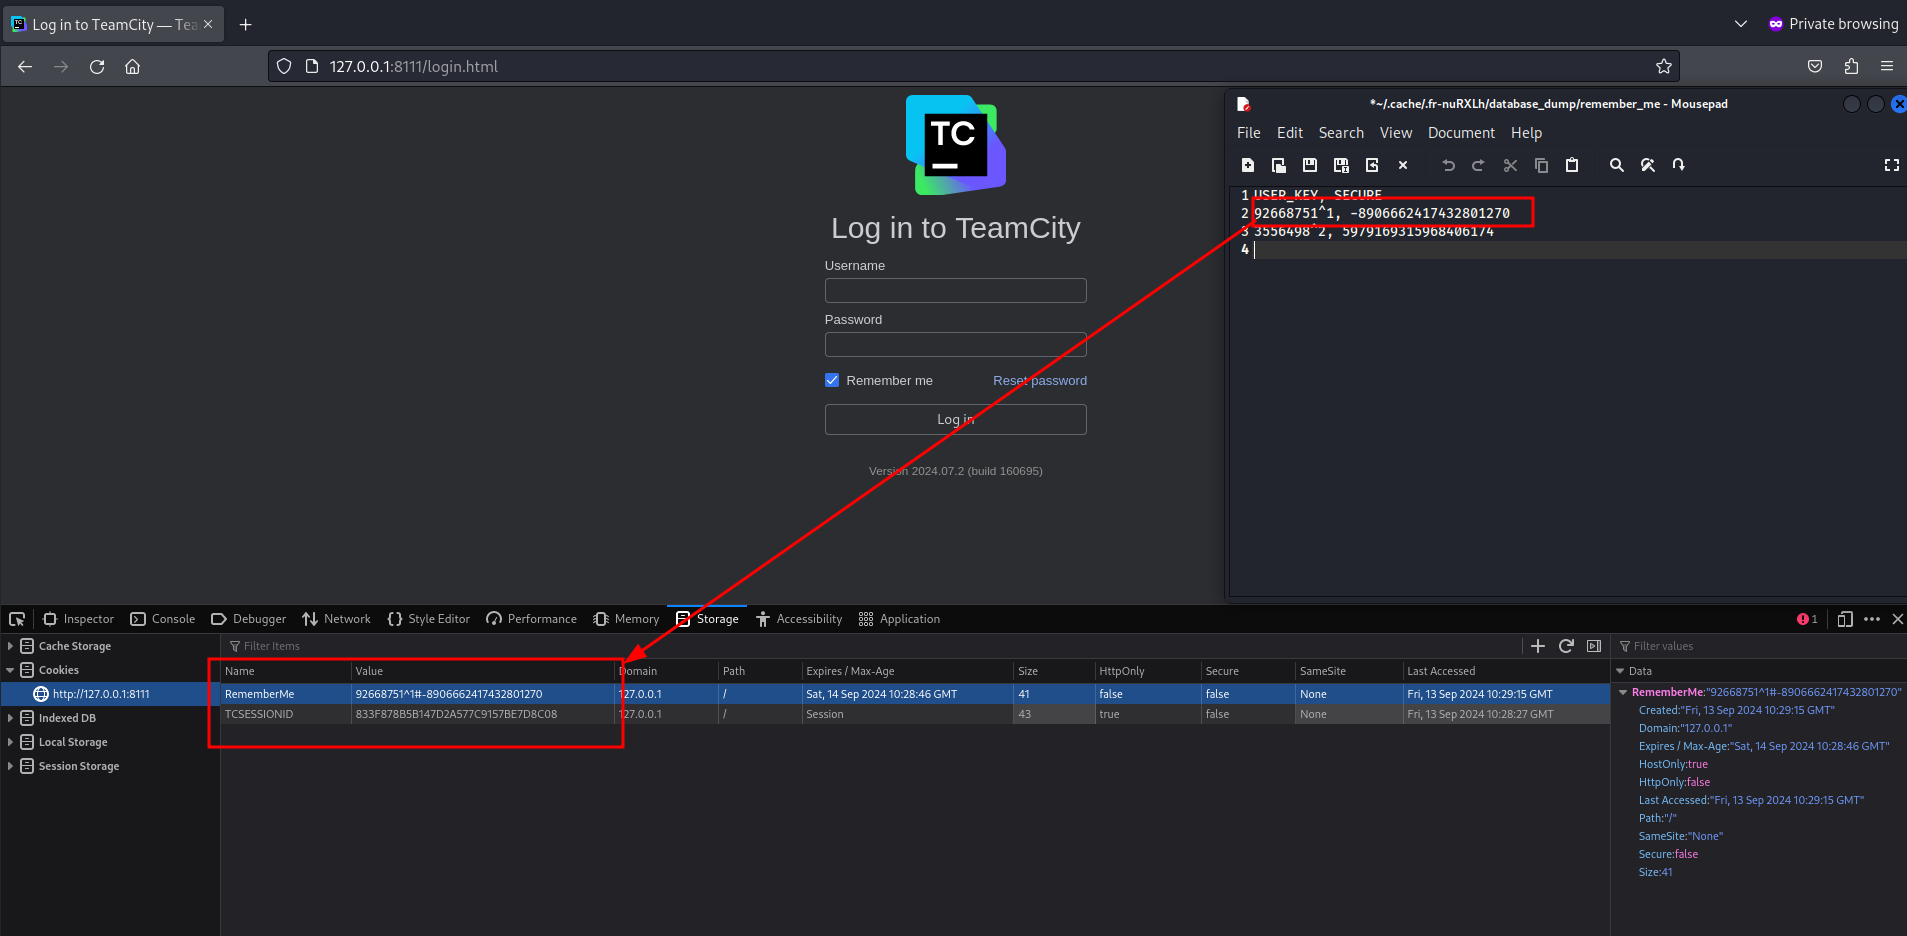
Task: Click the Mousepad redo icon
Action: tap(1478, 165)
